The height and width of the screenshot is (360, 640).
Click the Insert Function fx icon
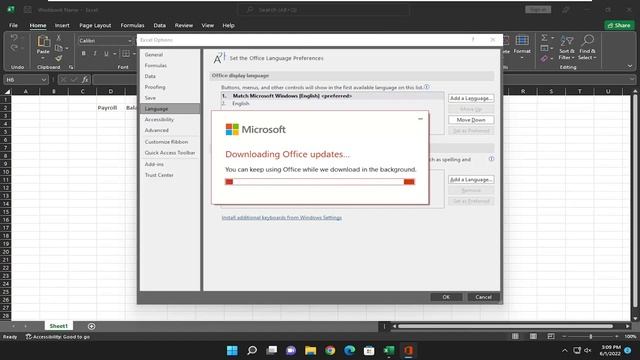(x=85, y=80)
